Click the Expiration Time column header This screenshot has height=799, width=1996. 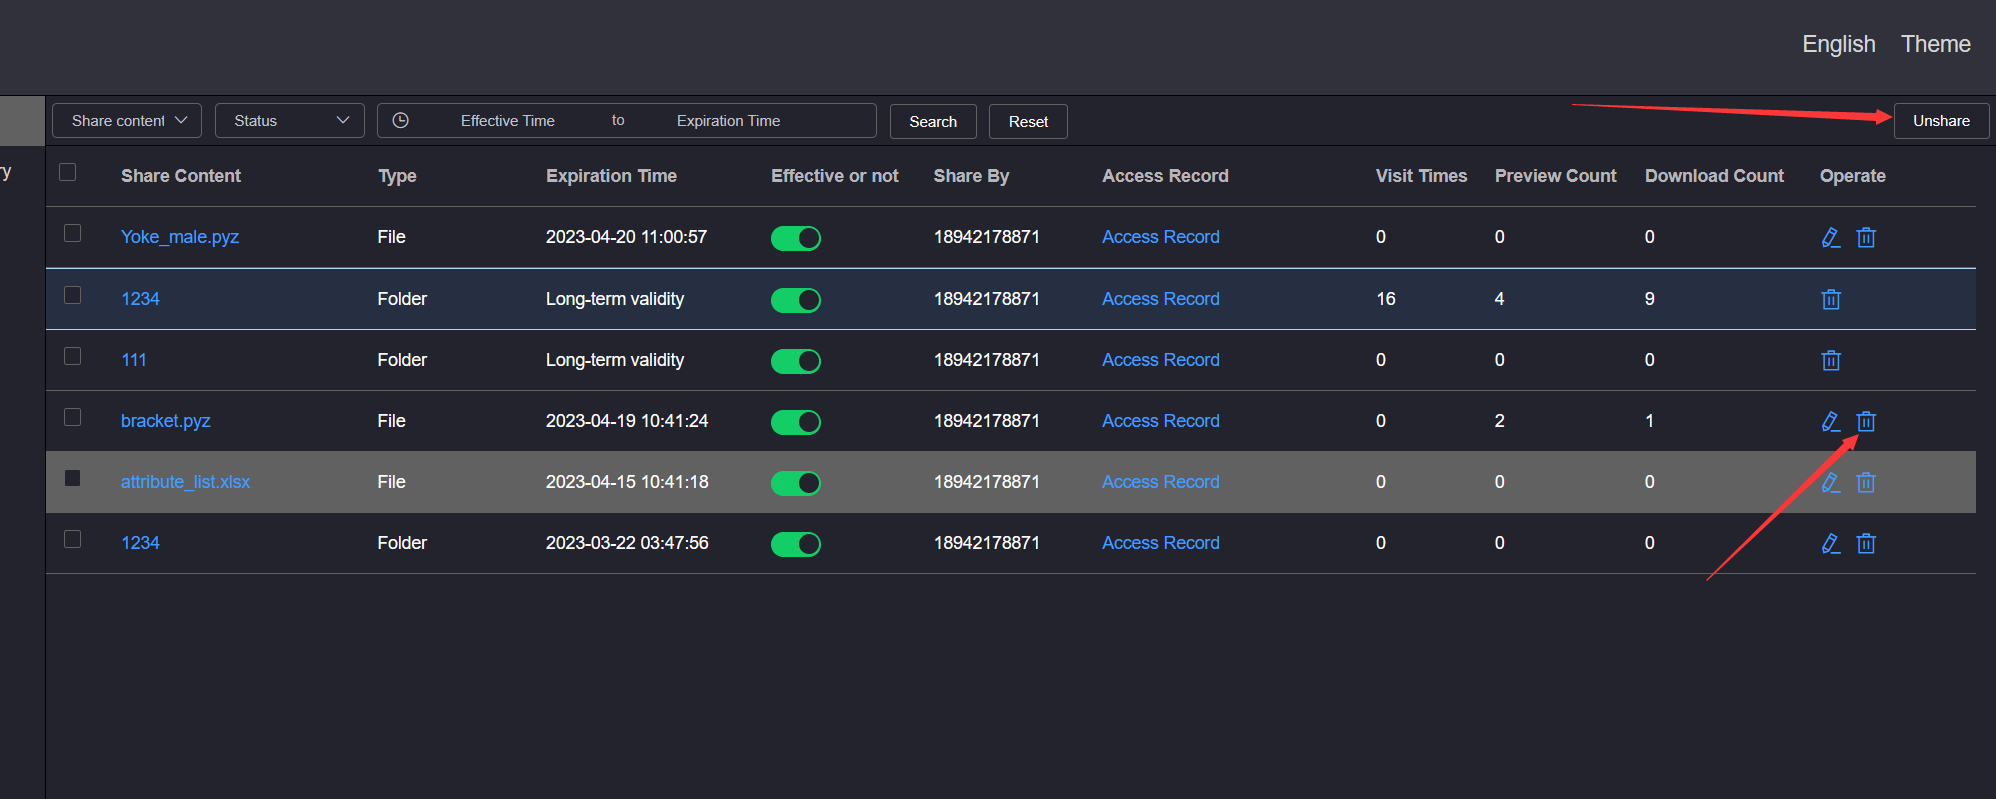pyautogui.click(x=611, y=176)
